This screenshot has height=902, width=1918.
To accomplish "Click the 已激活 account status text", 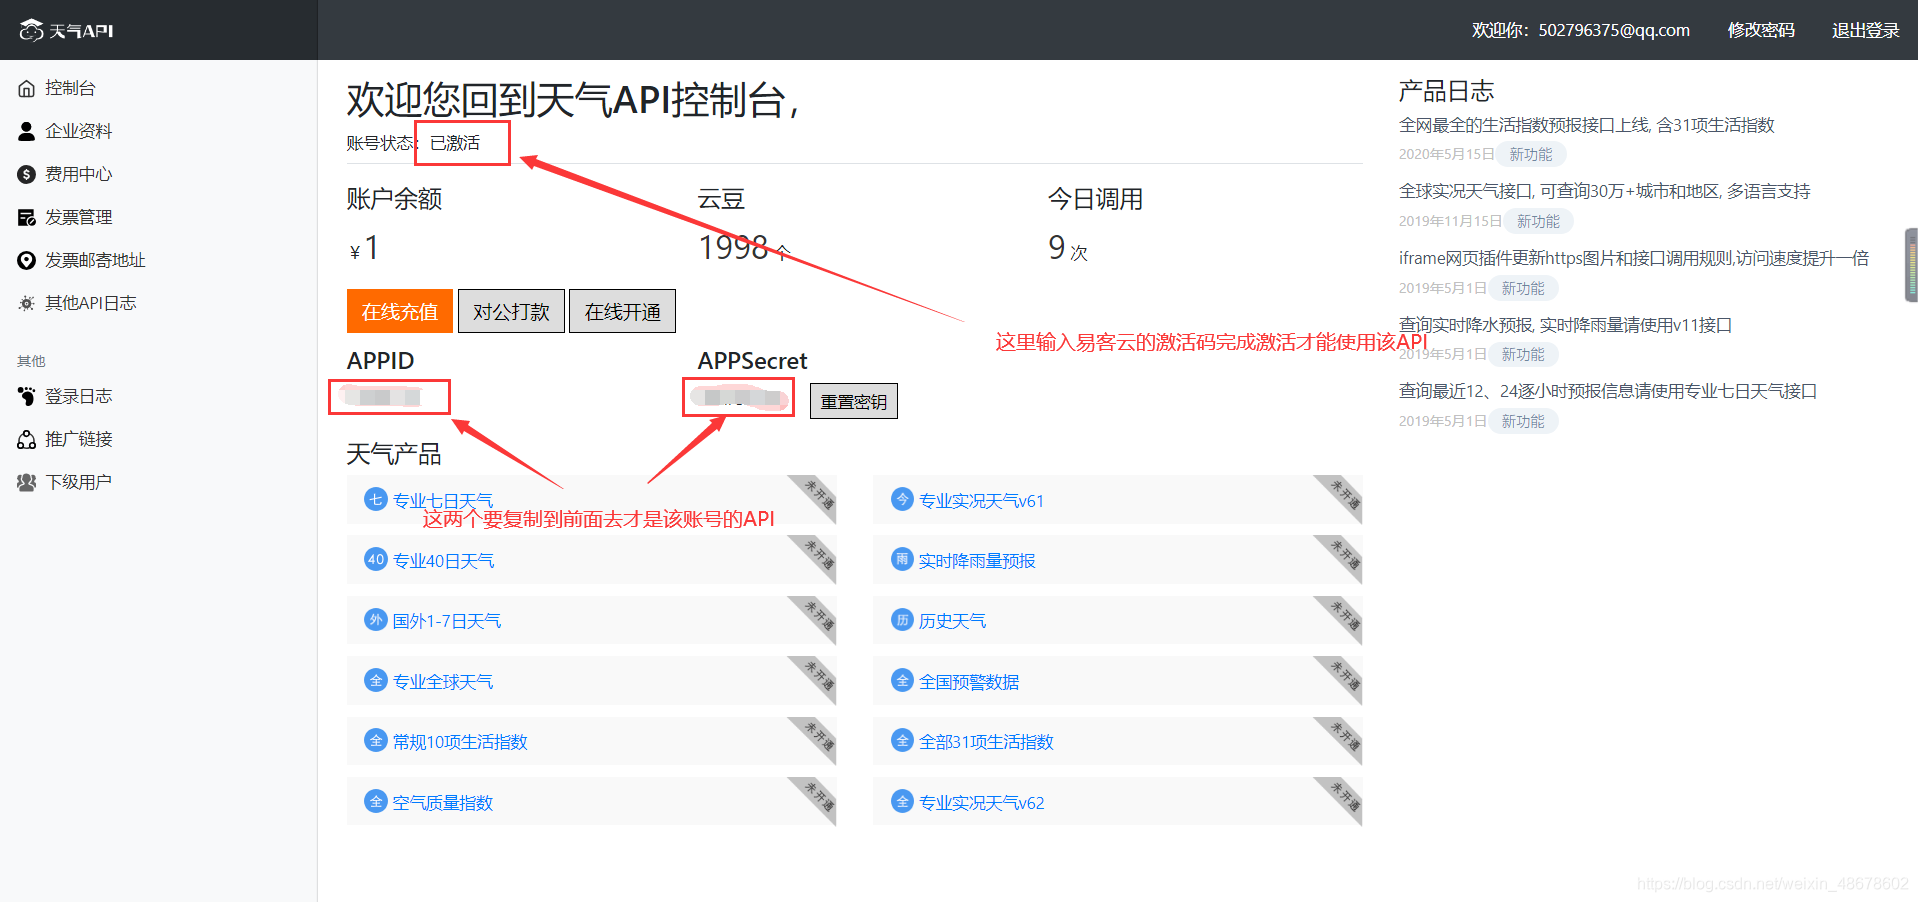I will (x=455, y=143).
